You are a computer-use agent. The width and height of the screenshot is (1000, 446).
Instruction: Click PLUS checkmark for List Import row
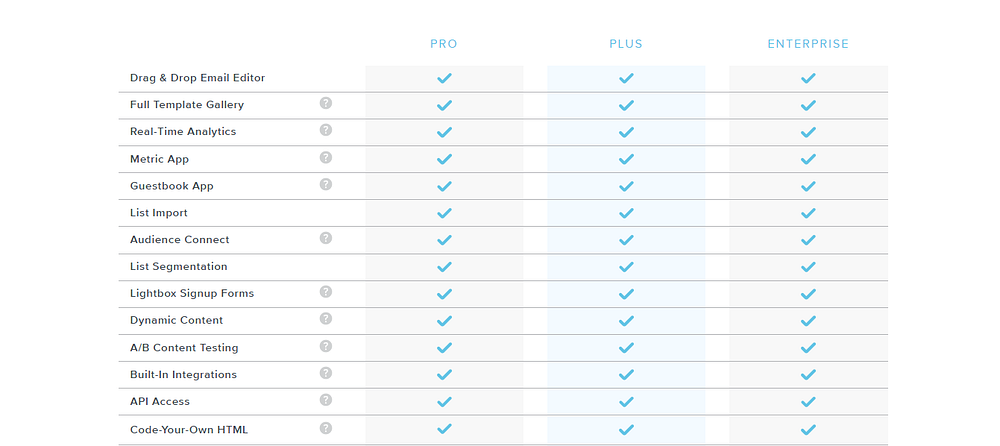tap(626, 213)
